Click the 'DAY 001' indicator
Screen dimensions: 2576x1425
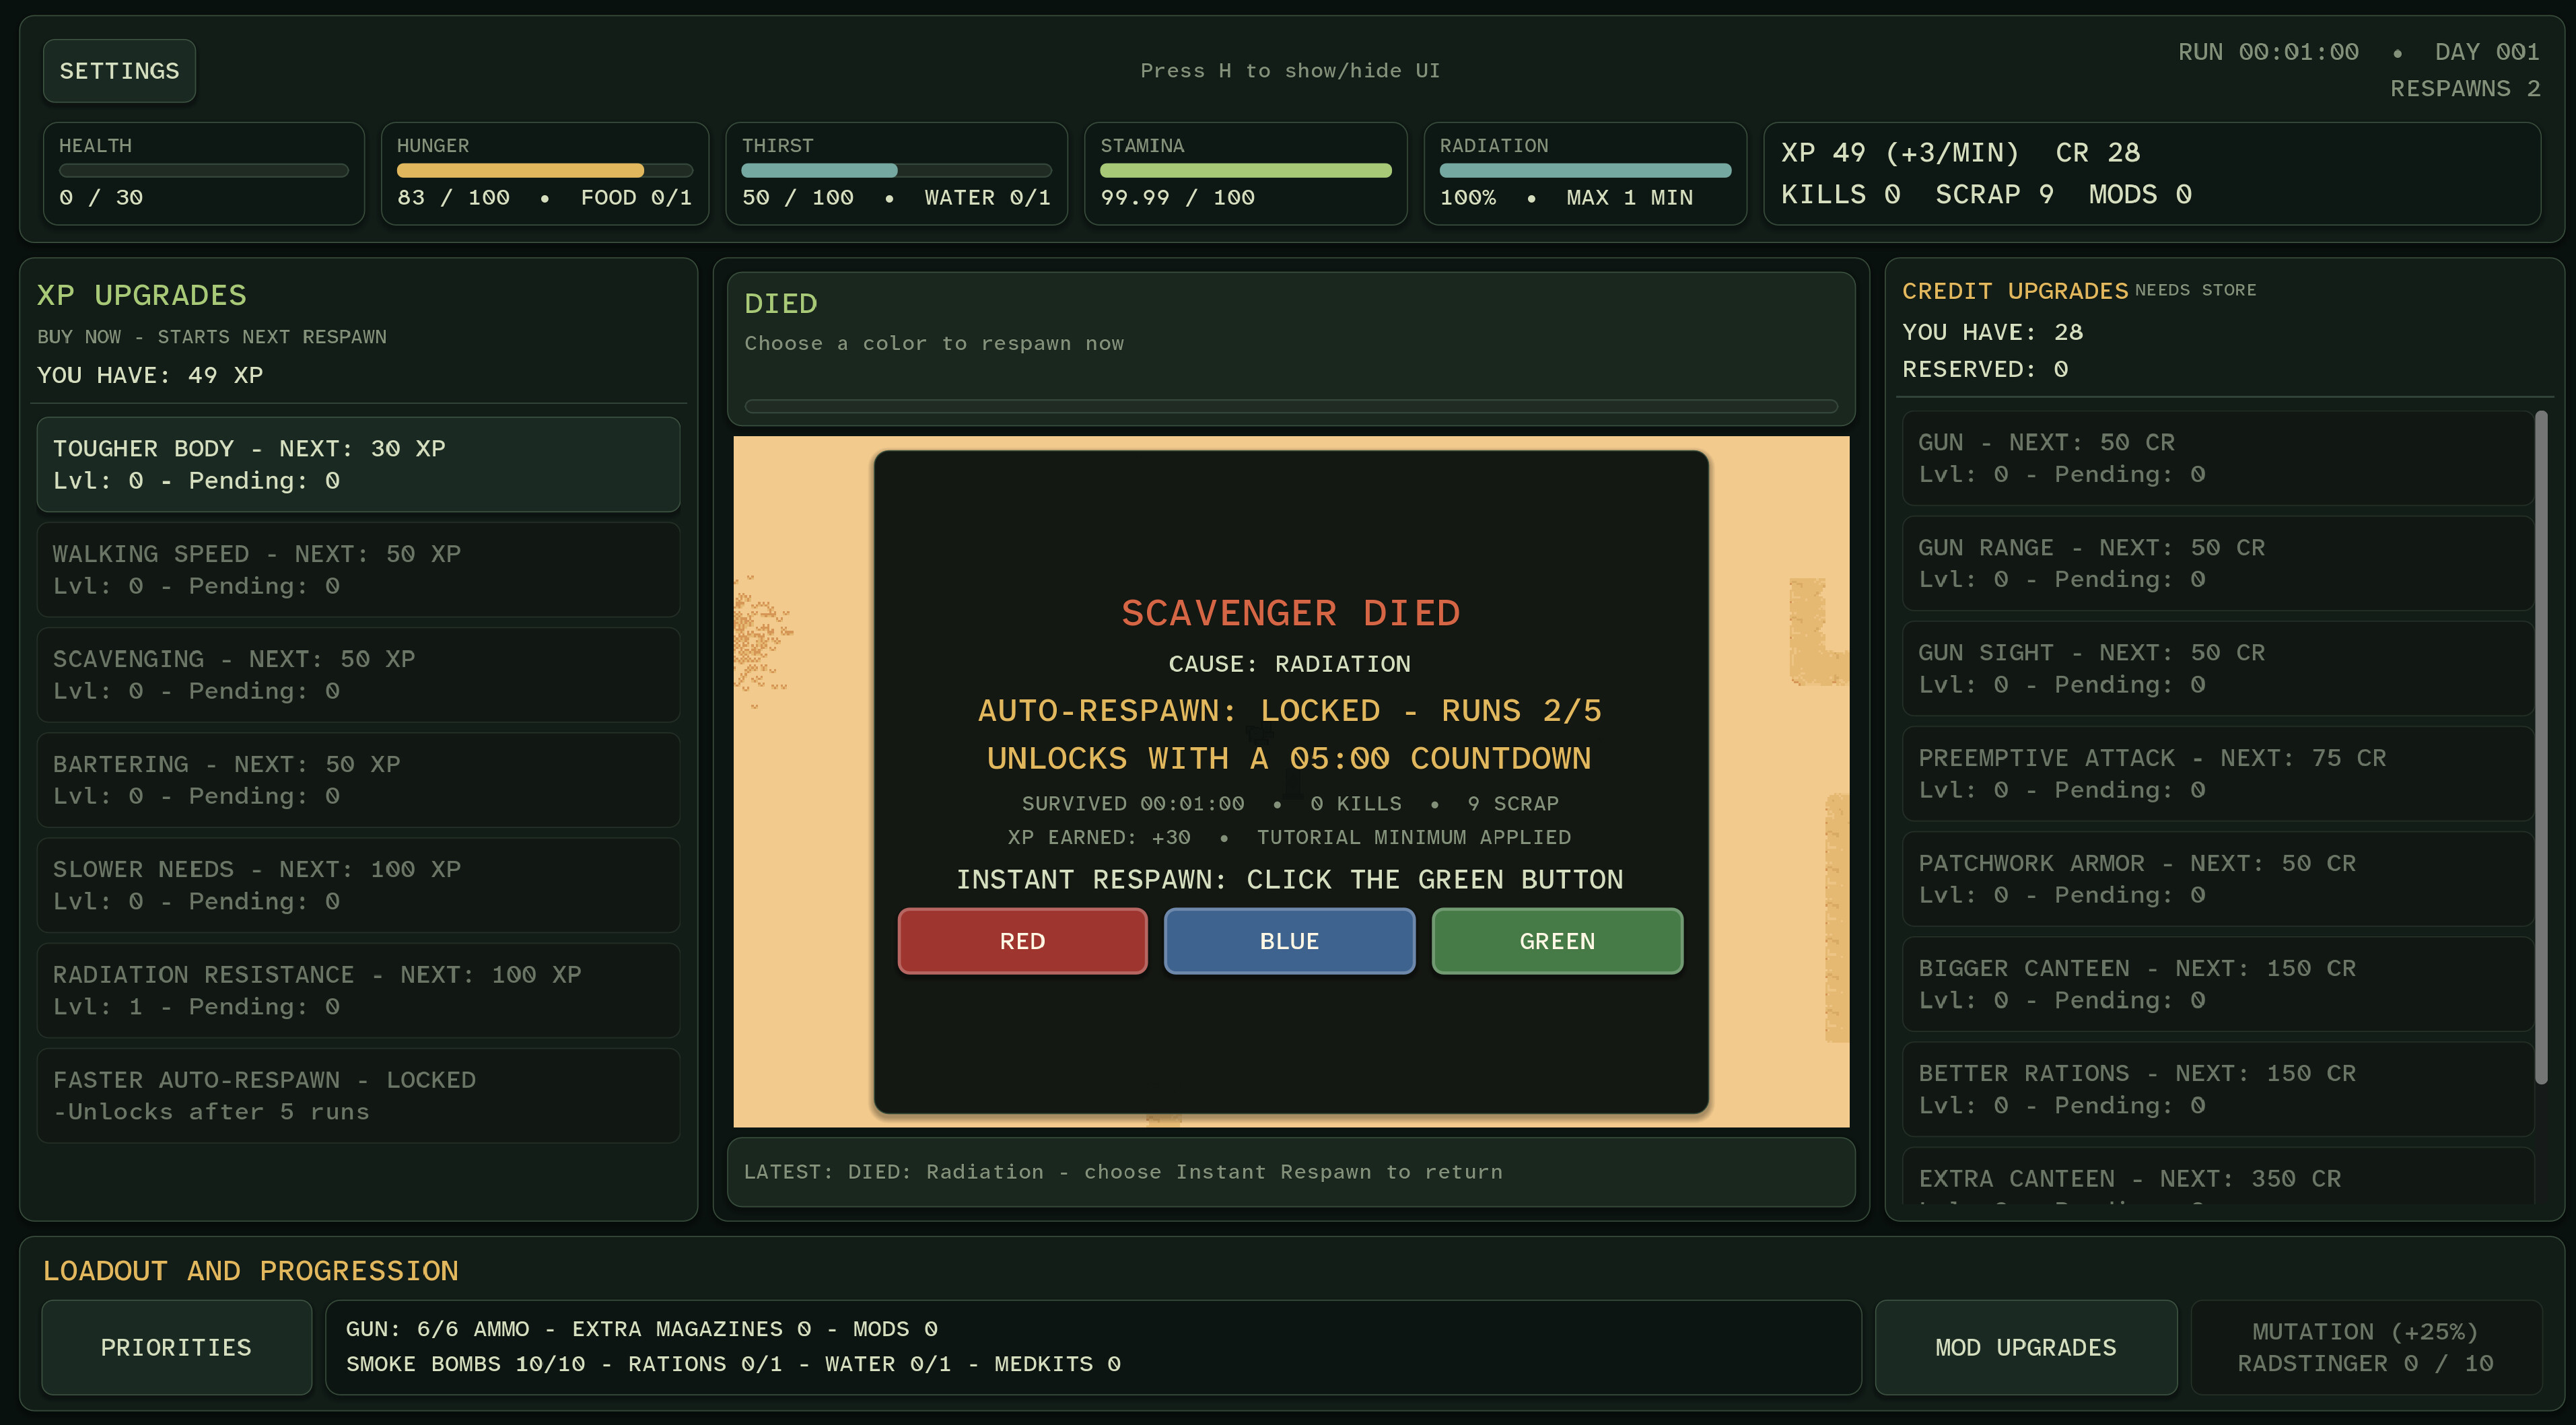click(x=2487, y=52)
